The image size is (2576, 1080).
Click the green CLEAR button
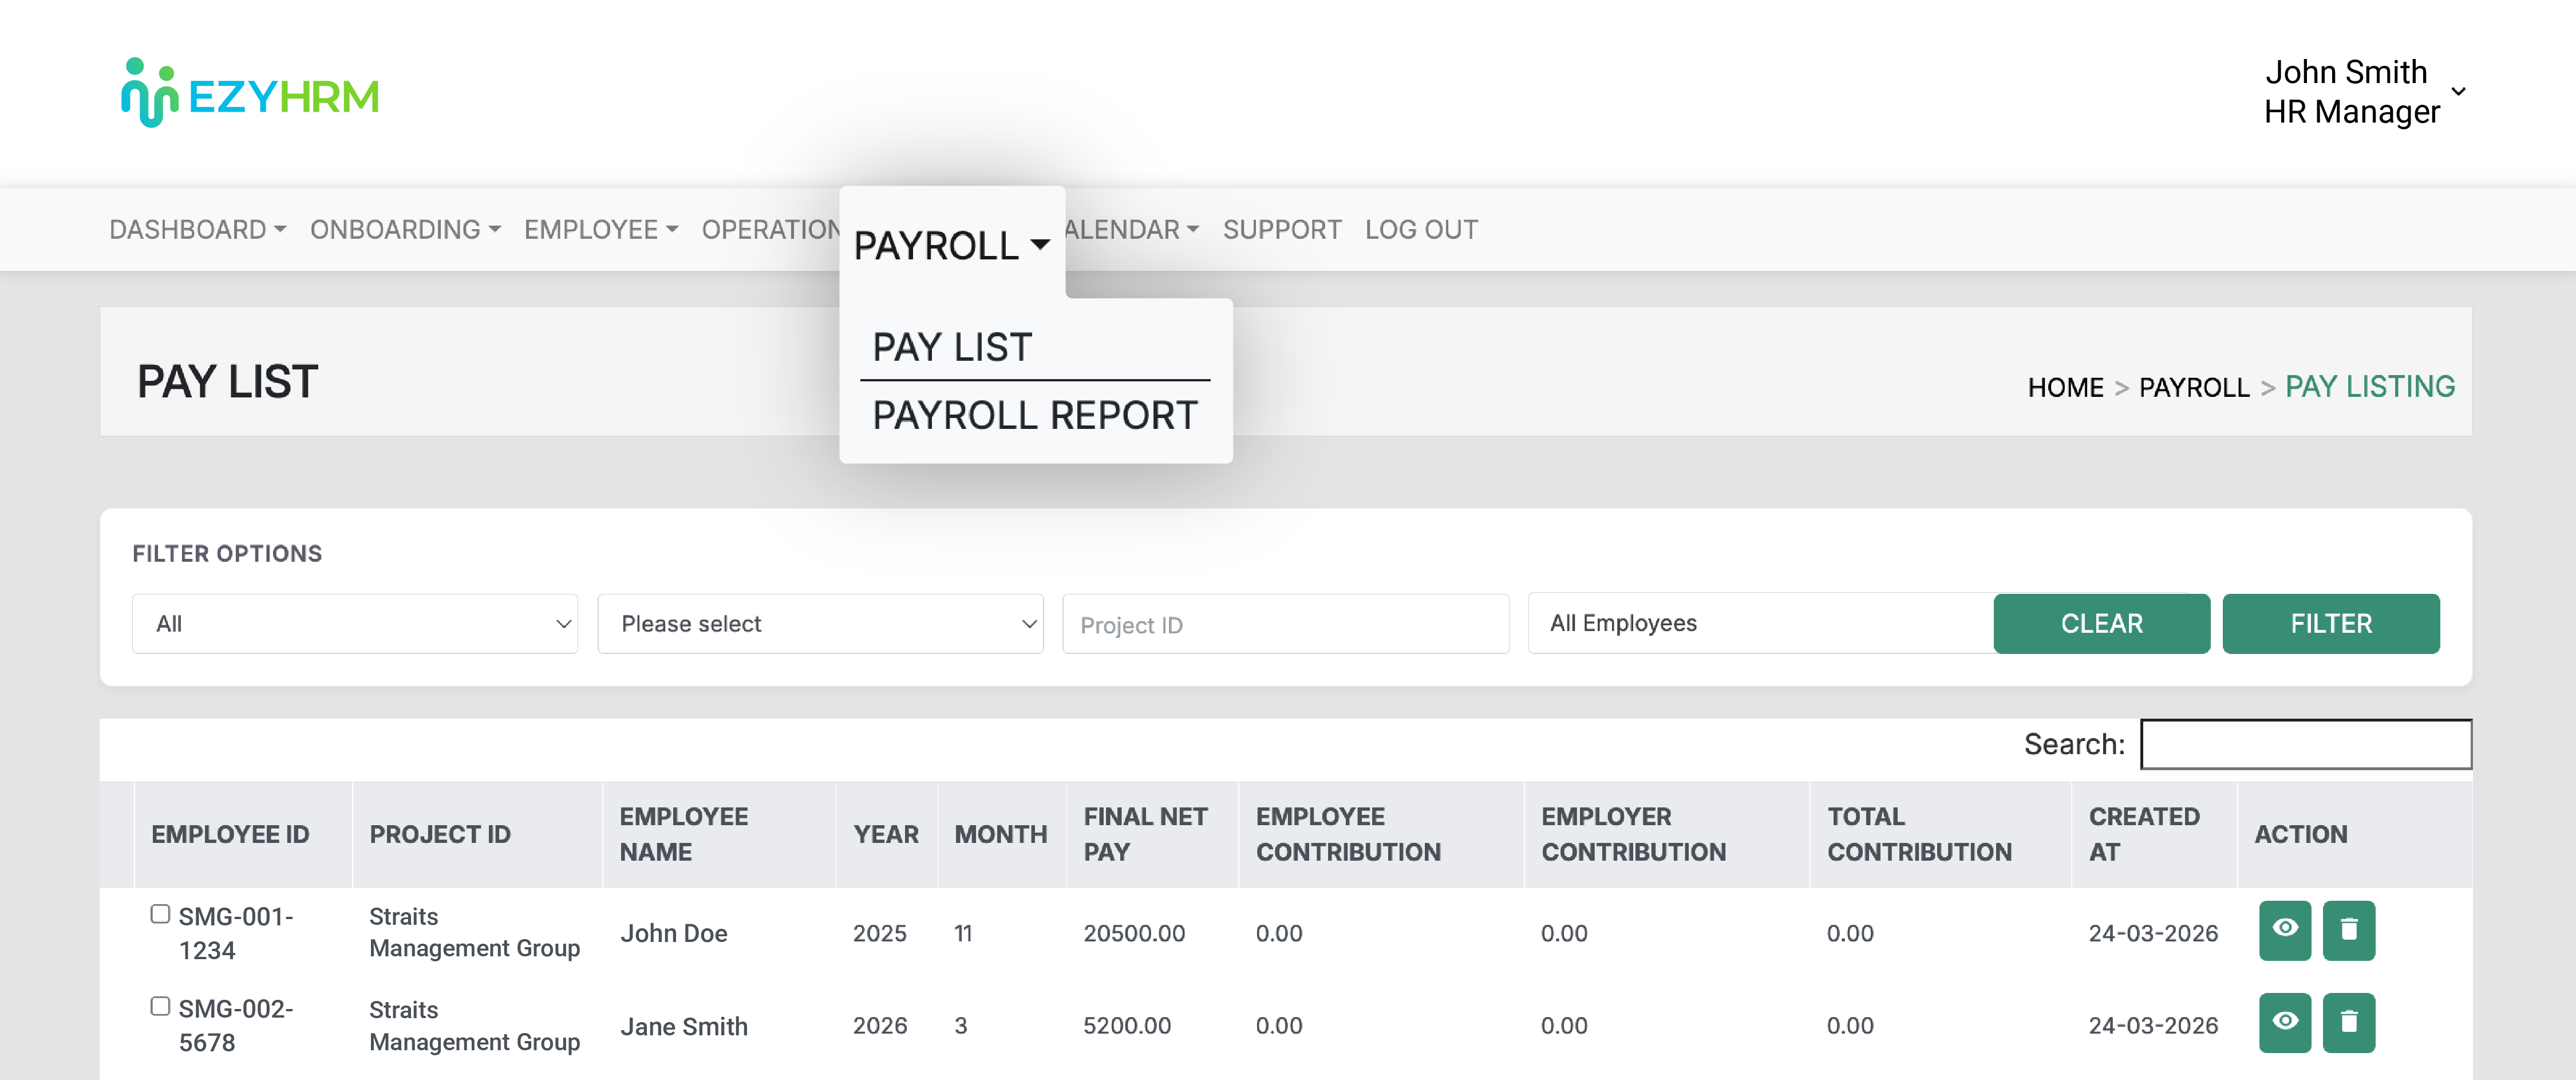pos(2101,624)
